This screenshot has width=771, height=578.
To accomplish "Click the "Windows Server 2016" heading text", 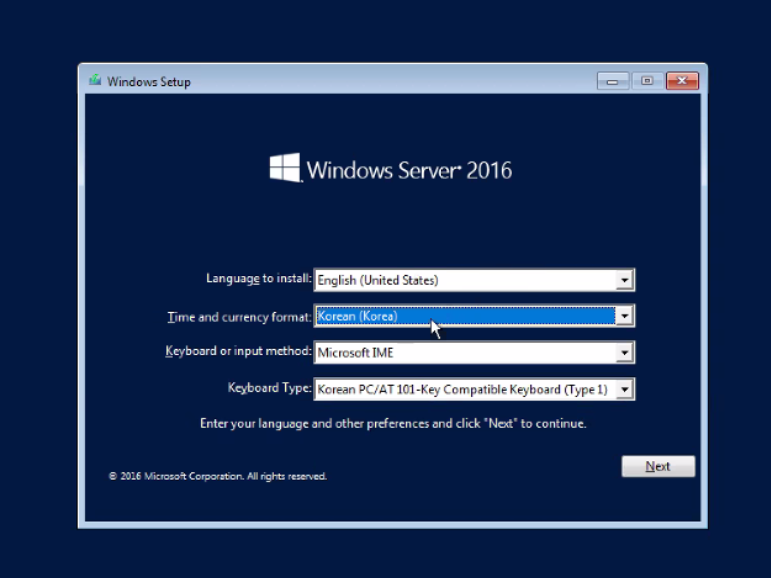I will [409, 171].
